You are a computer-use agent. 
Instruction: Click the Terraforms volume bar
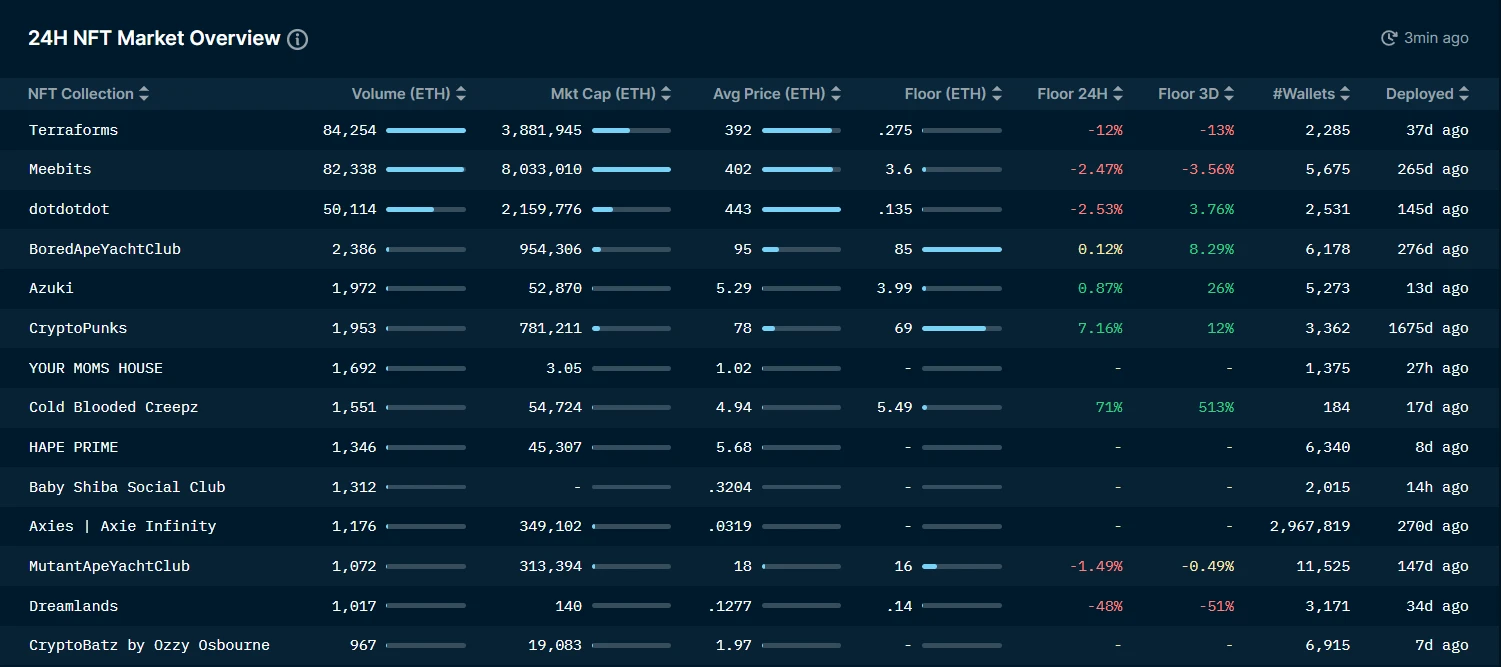pos(426,130)
